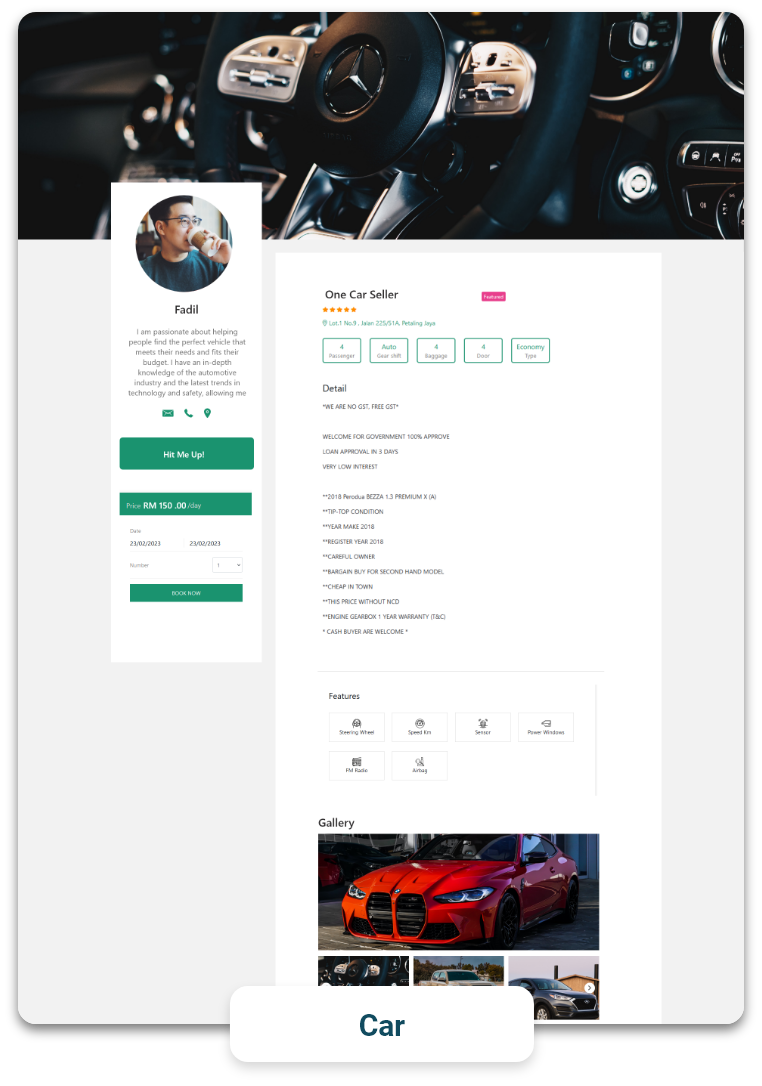The height and width of the screenshot is (1086, 762).
Task: Select the steering wheel gallery thumbnail
Action: (x=364, y=971)
